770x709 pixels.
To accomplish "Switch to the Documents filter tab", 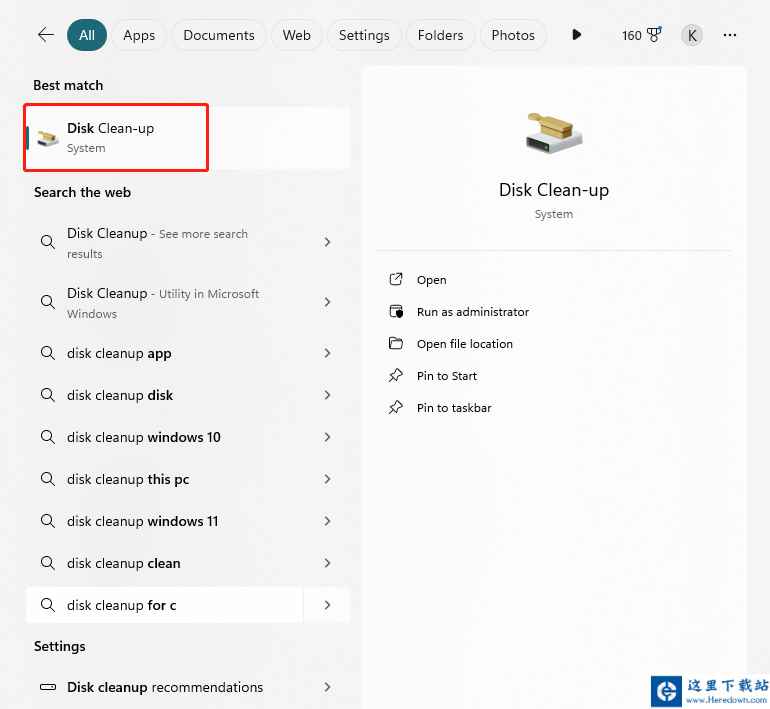I will point(219,35).
